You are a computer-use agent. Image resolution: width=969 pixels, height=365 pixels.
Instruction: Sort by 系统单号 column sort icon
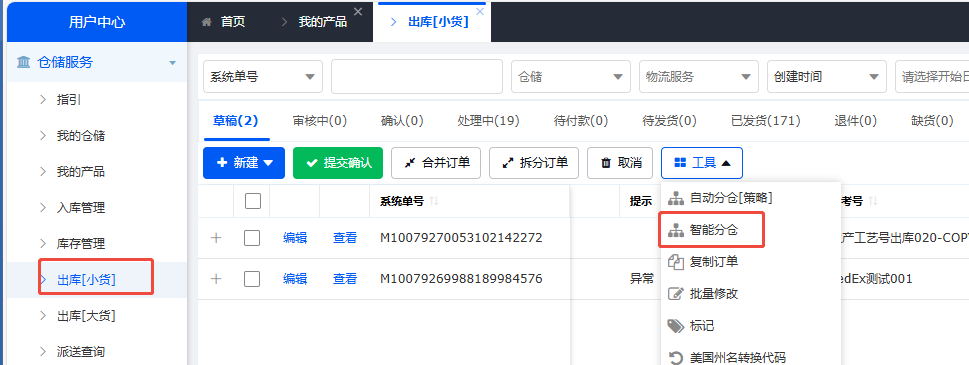434,201
